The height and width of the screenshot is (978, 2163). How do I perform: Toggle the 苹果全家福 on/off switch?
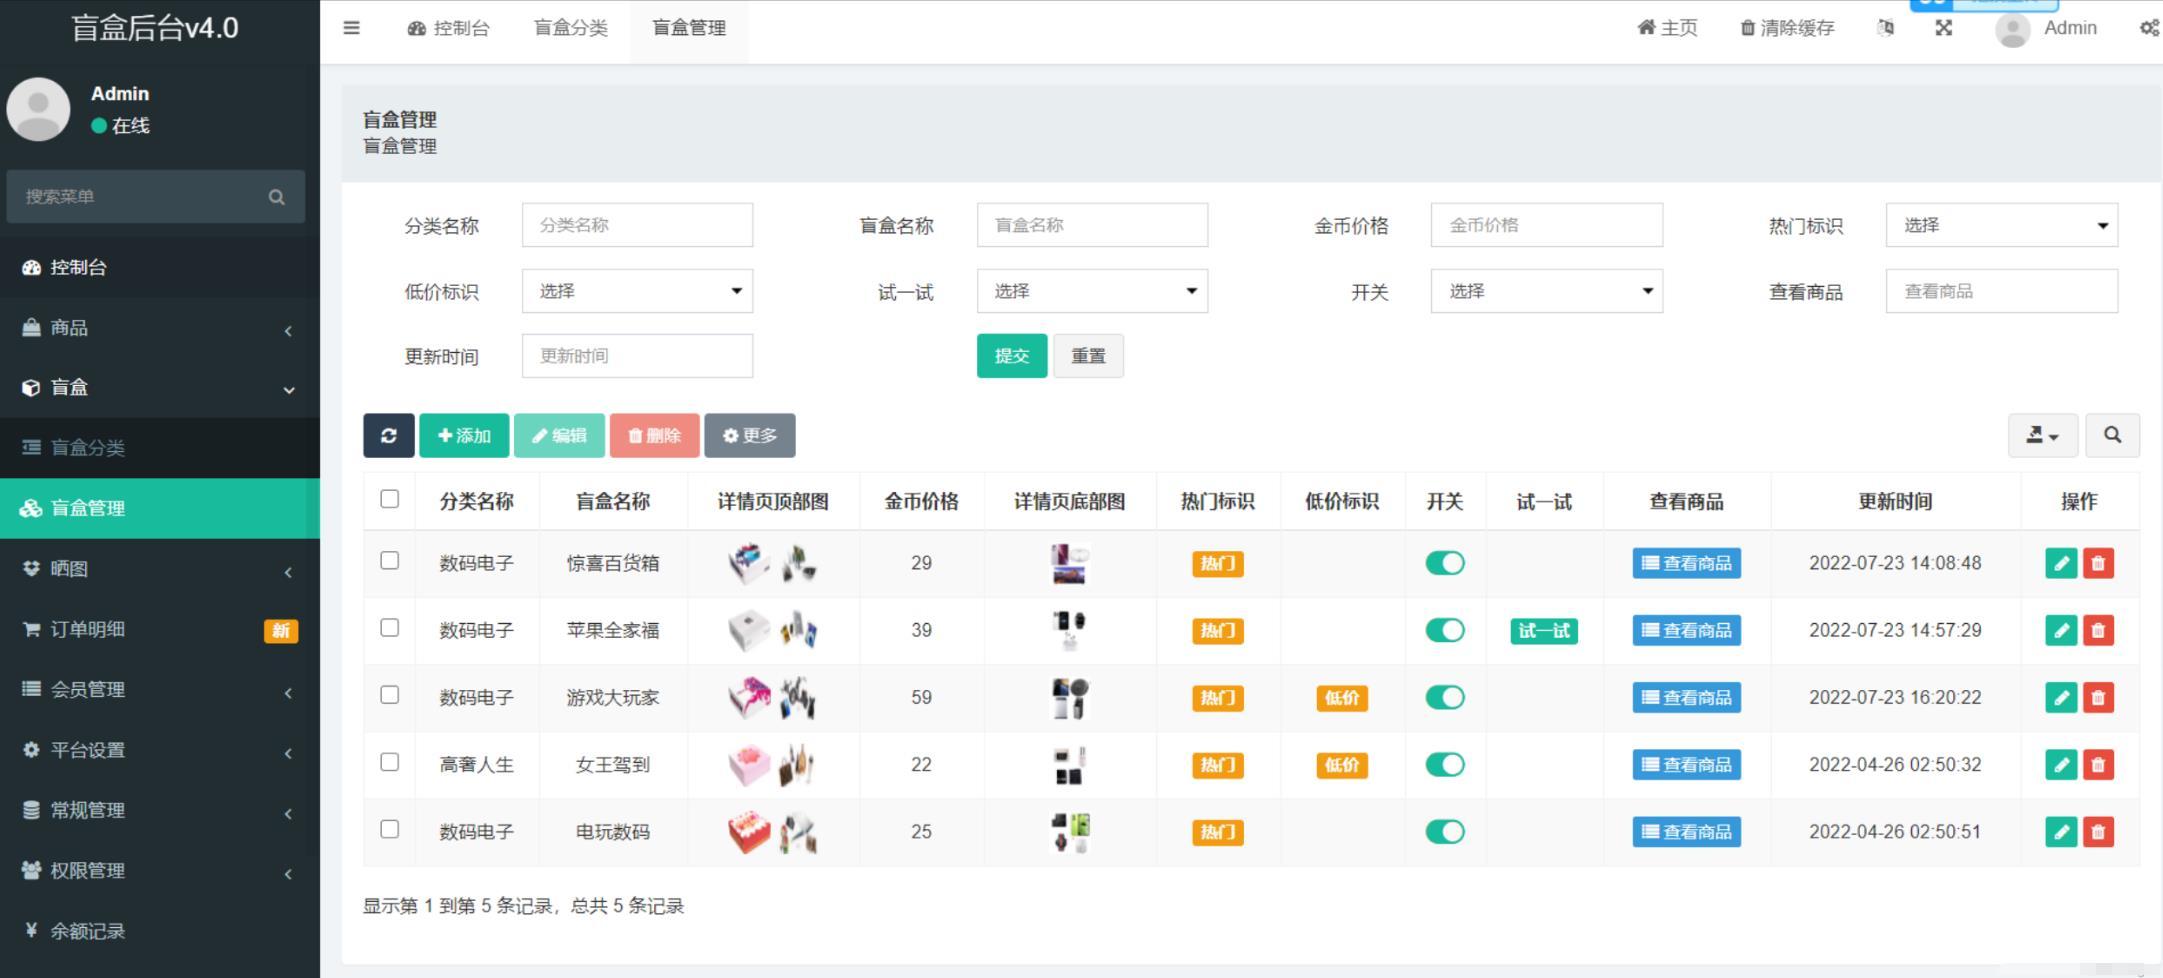[x=1445, y=630]
